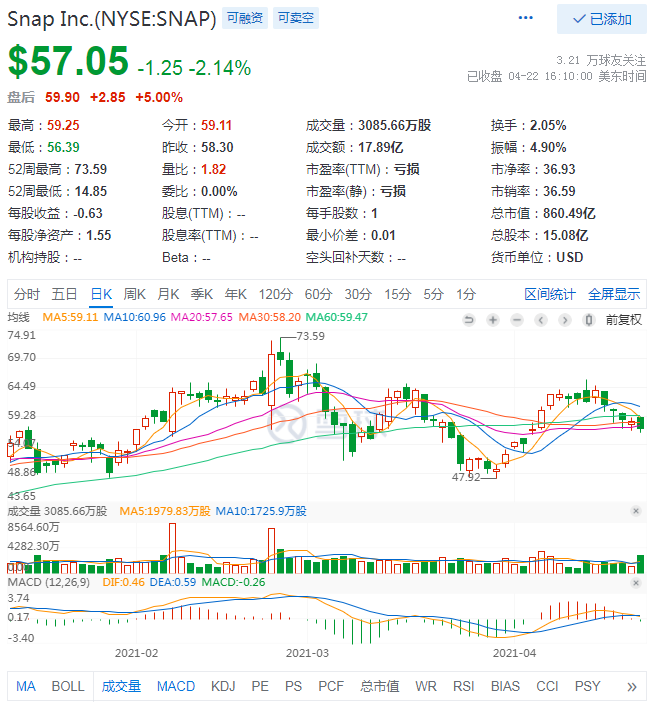Click the 2021-03 date label on axis
The height and width of the screenshot is (702, 653).
click(307, 653)
